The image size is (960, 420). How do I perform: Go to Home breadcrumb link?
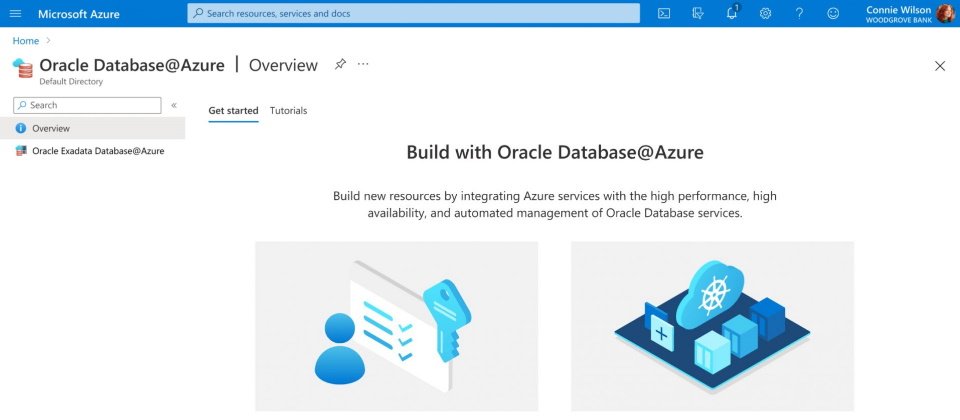26,40
